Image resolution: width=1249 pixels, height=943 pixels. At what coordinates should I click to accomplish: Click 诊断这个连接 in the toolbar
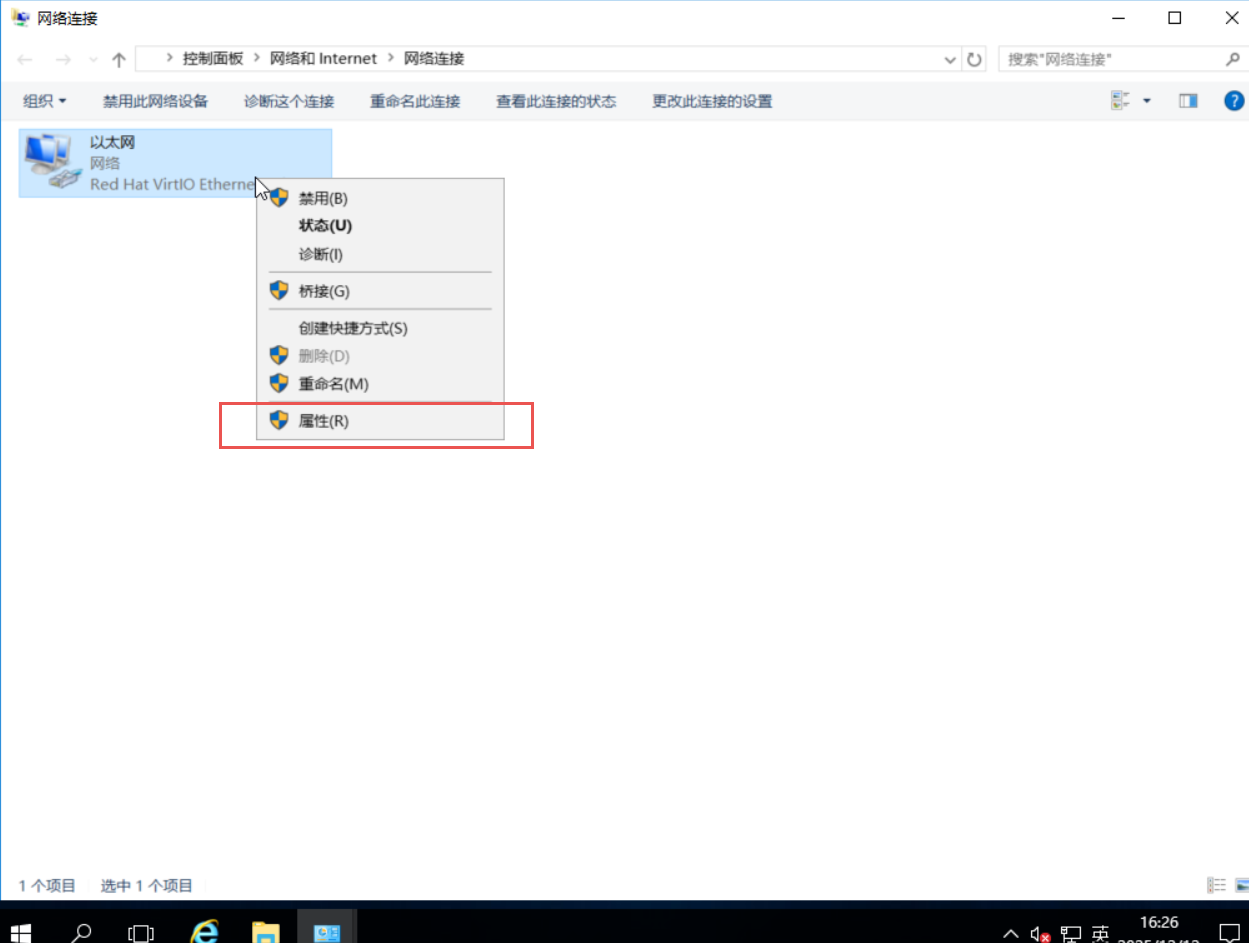pos(289,101)
